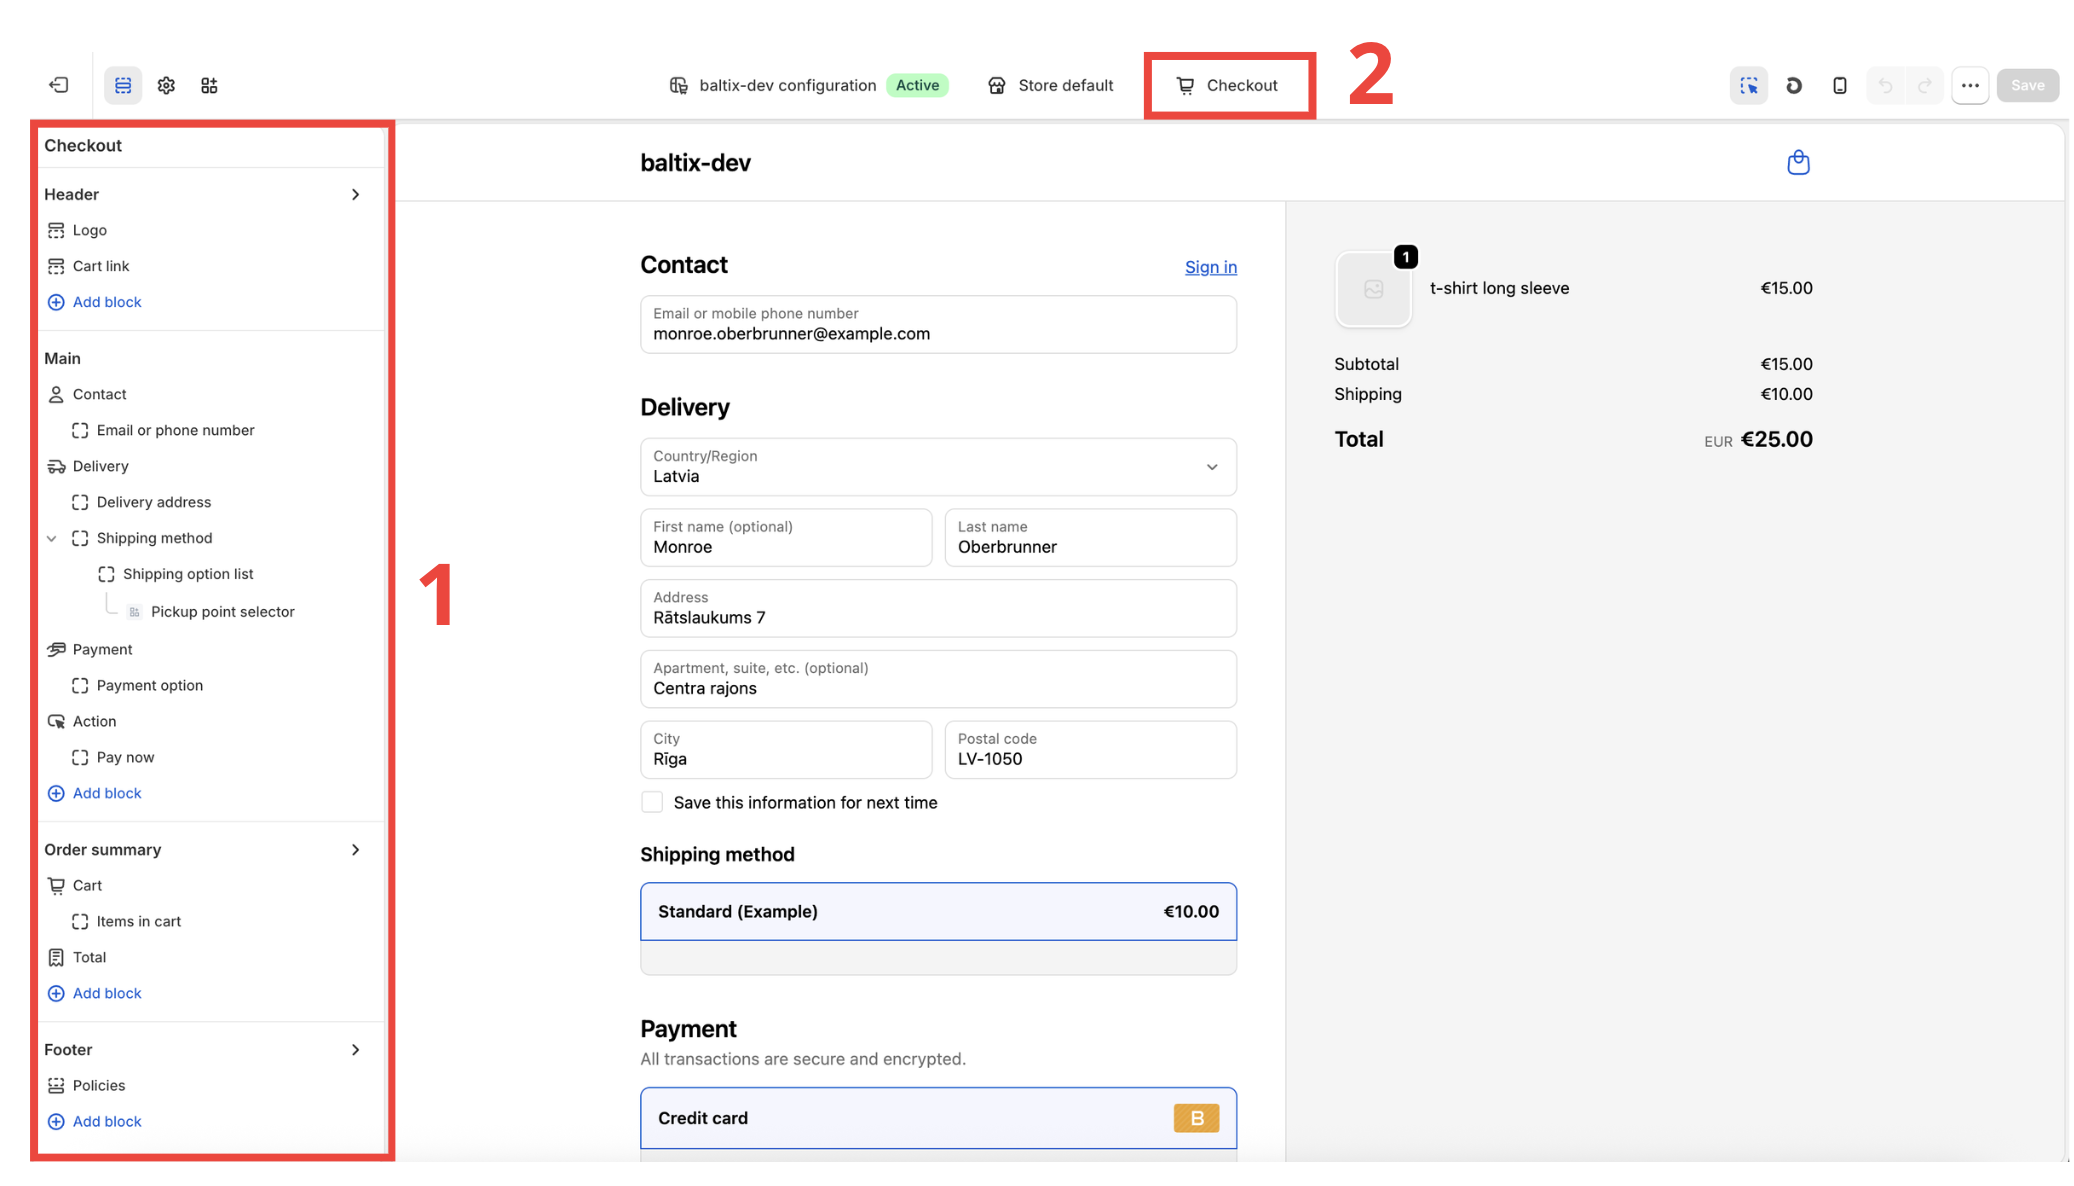This screenshot has height=1186, width=2074.
Task: Click the Payment card icon
Action: click(x=56, y=649)
